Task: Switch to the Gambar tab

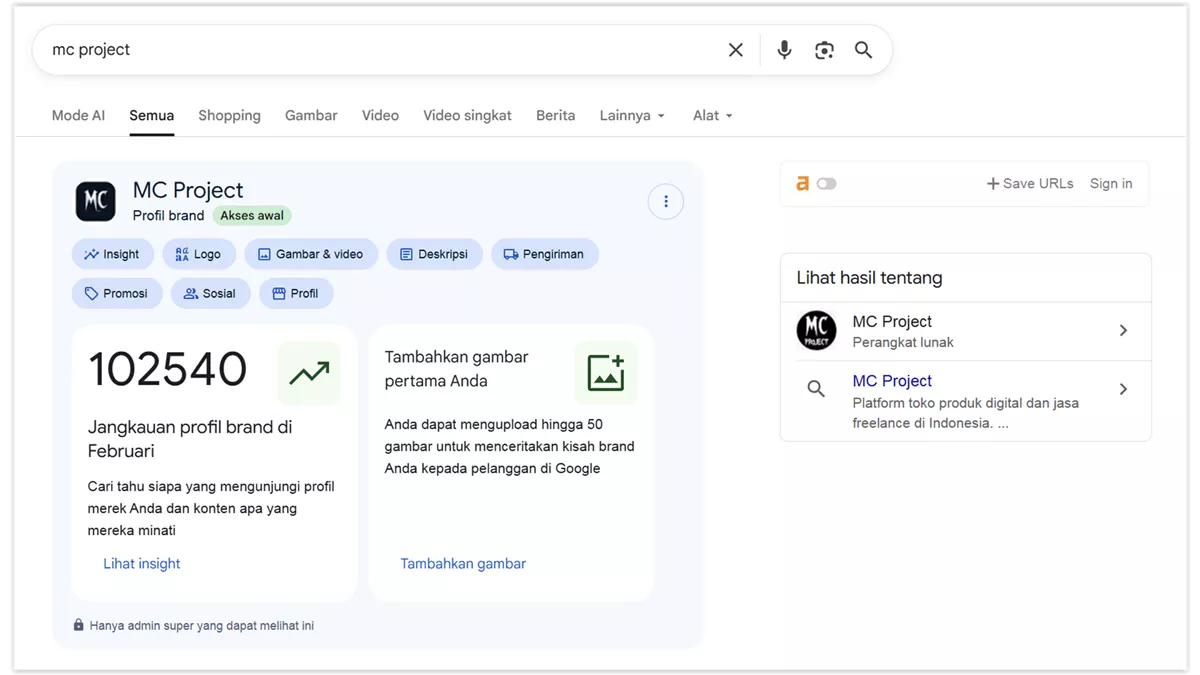Action: pos(310,115)
